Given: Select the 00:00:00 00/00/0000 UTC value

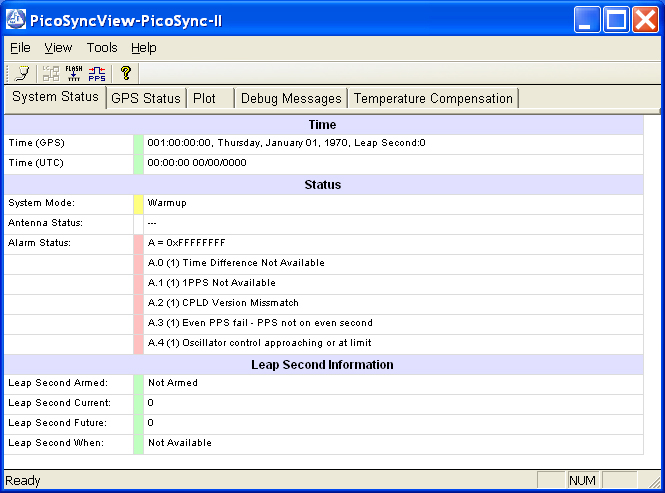Looking at the screenshot, I should click(x=197, y=163).
